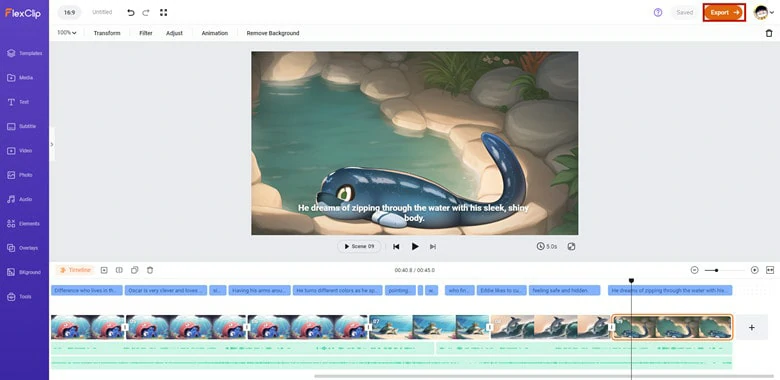Redo the last undone action

(x=146, y=12)
